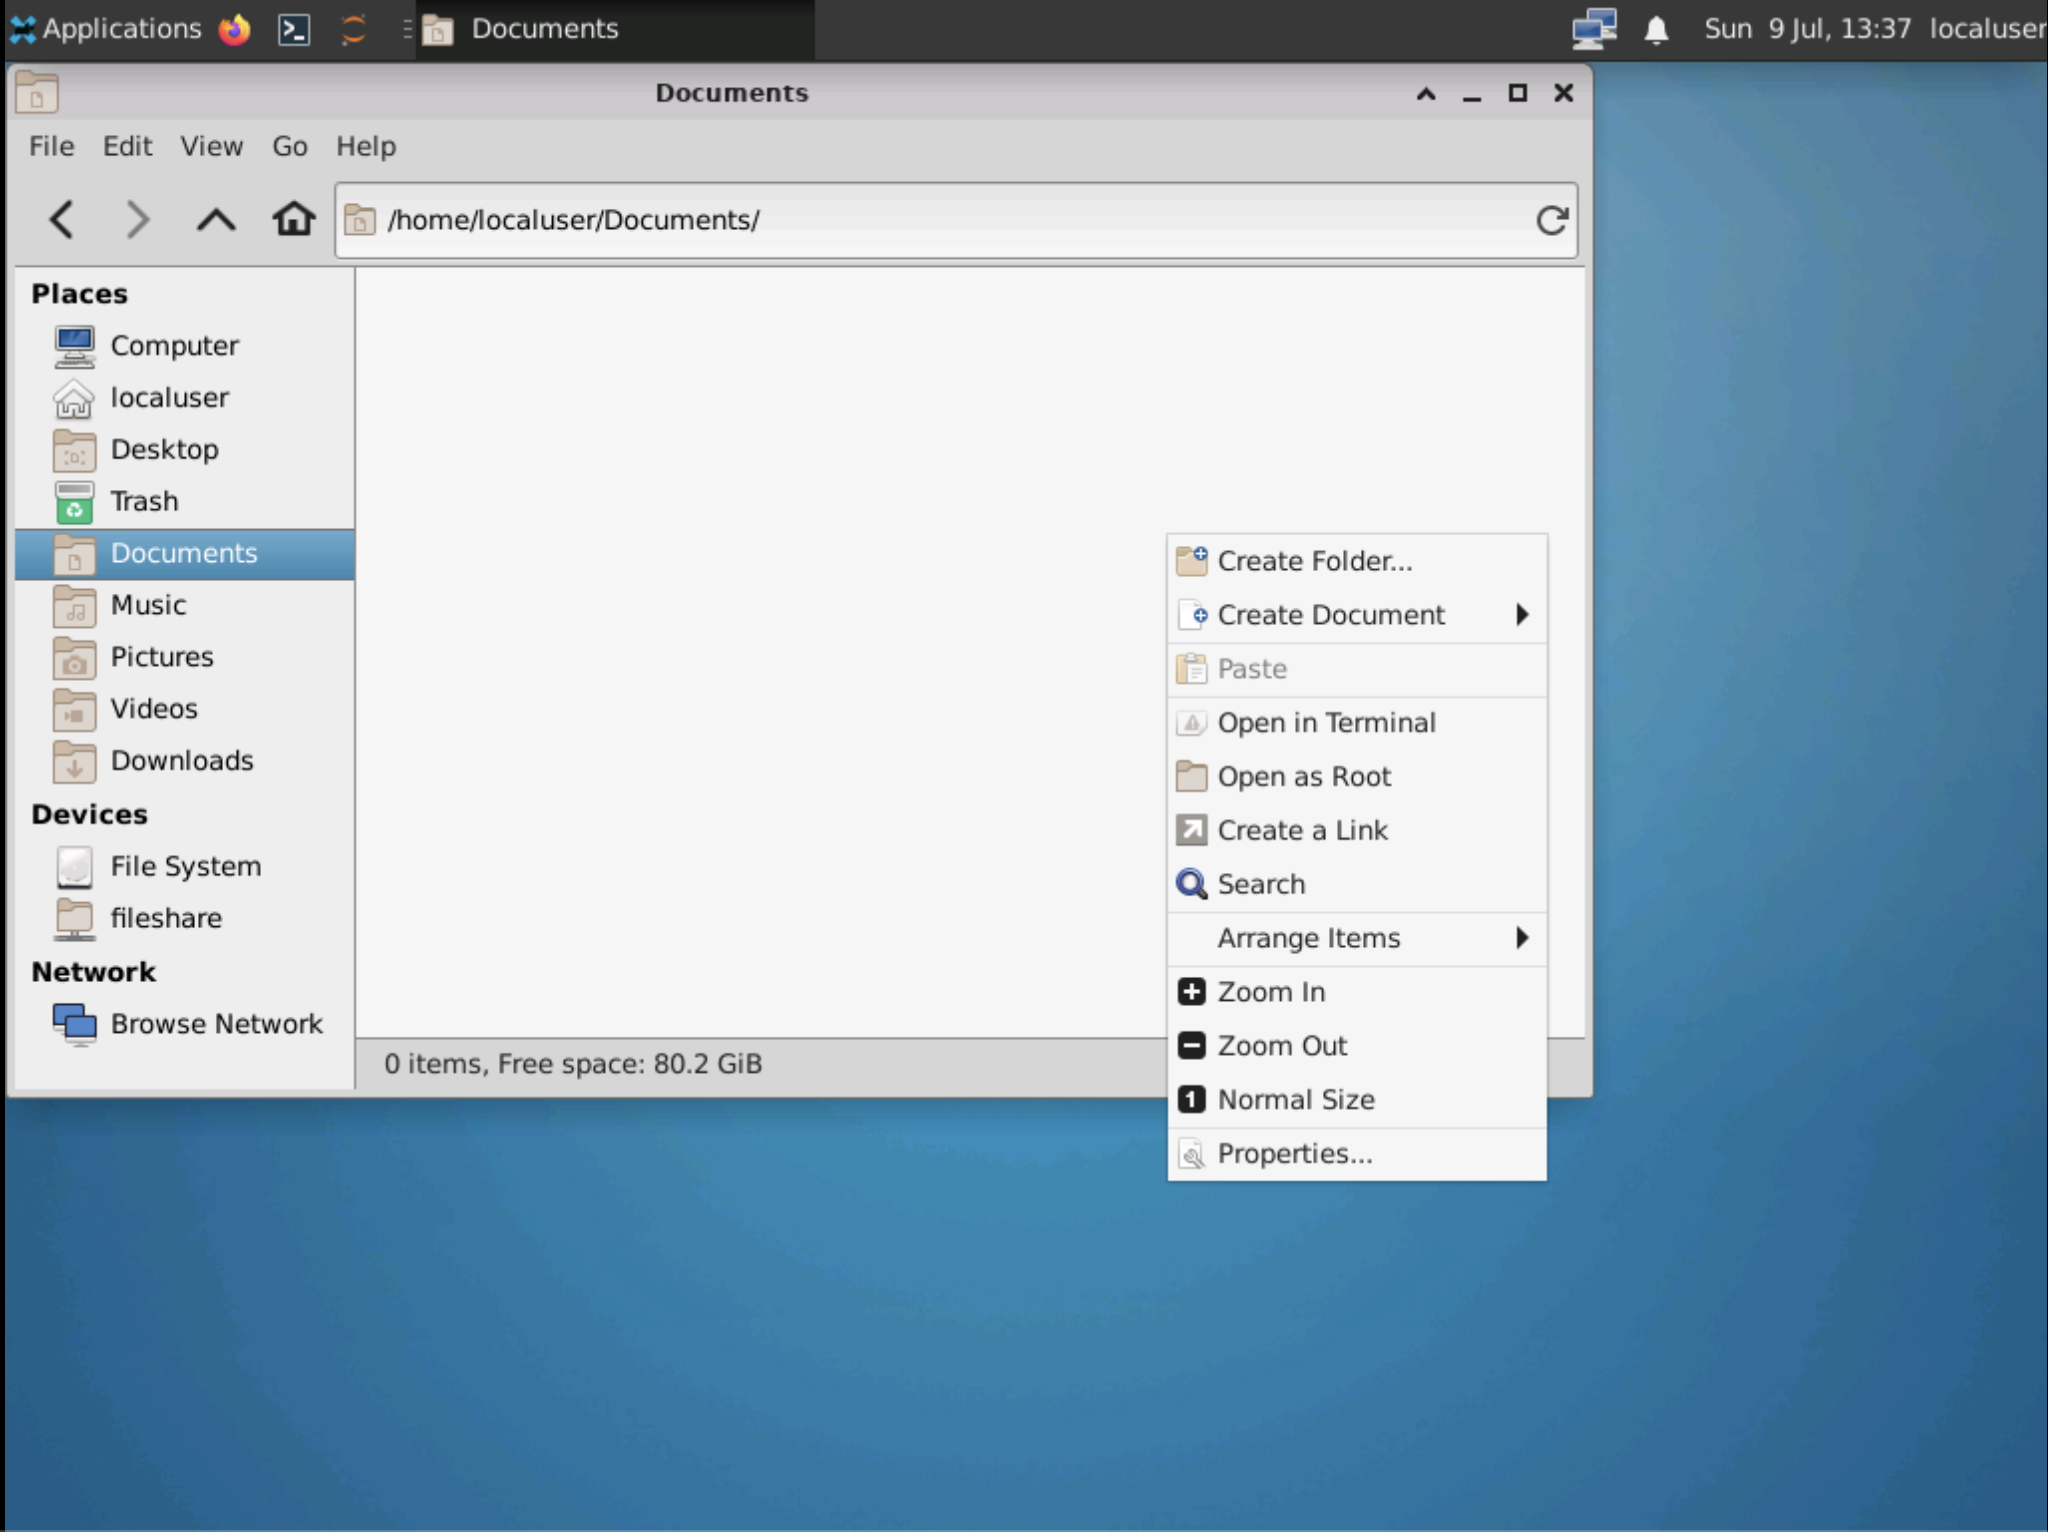Open Downloads folder in the sidebar
Image resolution: width=2048 pixels, height=1532 pixels.
[185, 762]
